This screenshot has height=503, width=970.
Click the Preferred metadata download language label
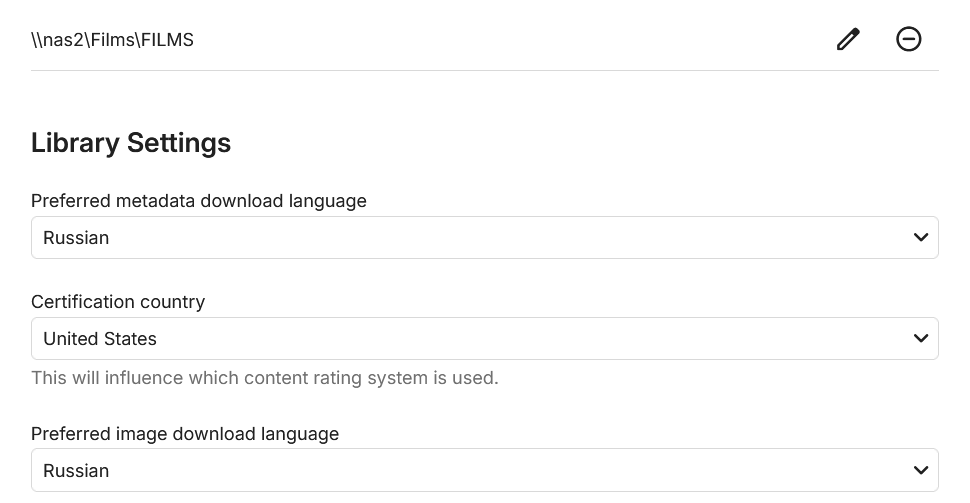click(199, 201)
